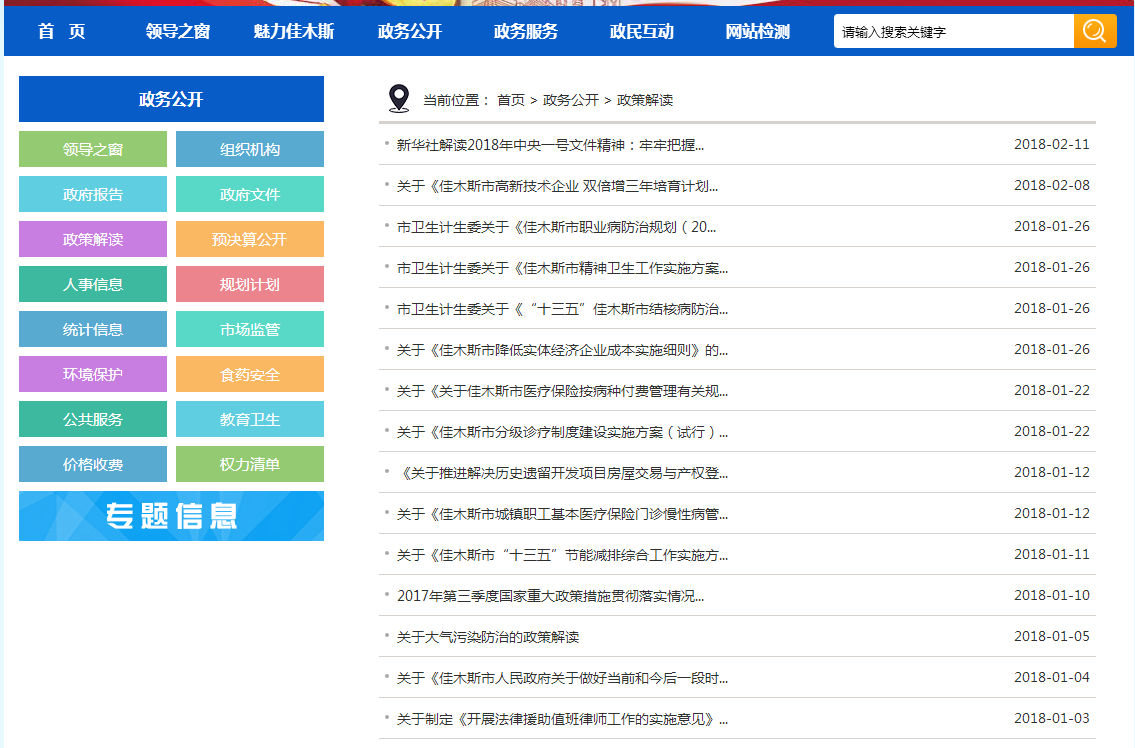
Task: Click the 专题信息 banner image
Action: (171, 516)
